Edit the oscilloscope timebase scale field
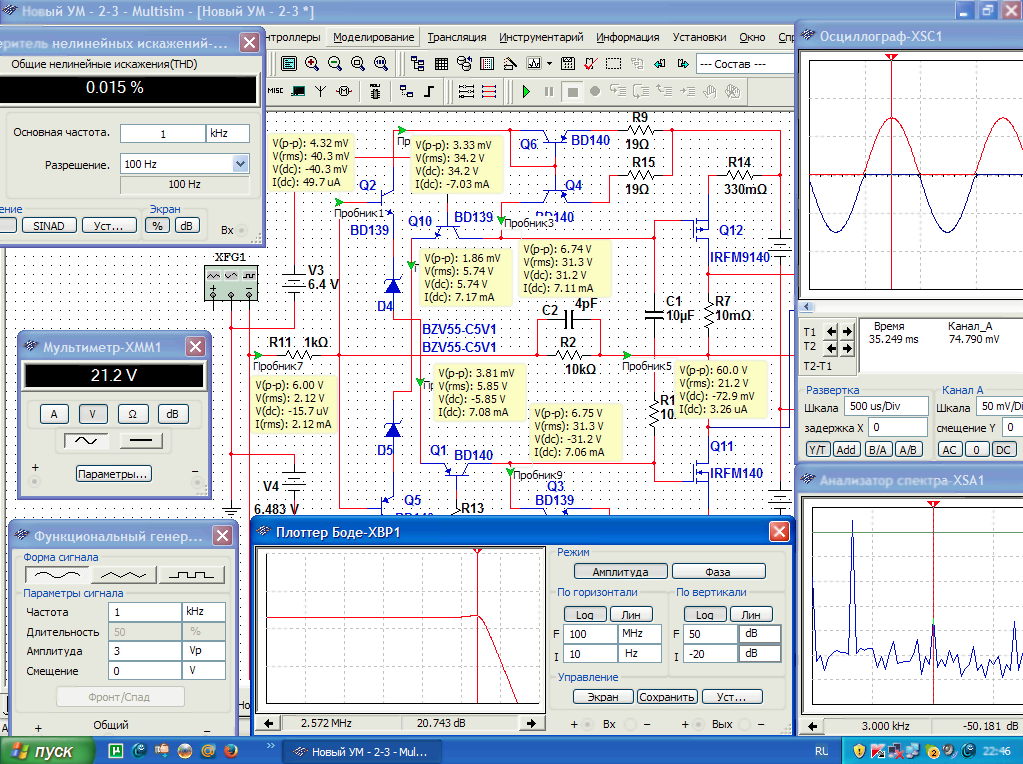 pyautogui.click(x=886, y=406)
